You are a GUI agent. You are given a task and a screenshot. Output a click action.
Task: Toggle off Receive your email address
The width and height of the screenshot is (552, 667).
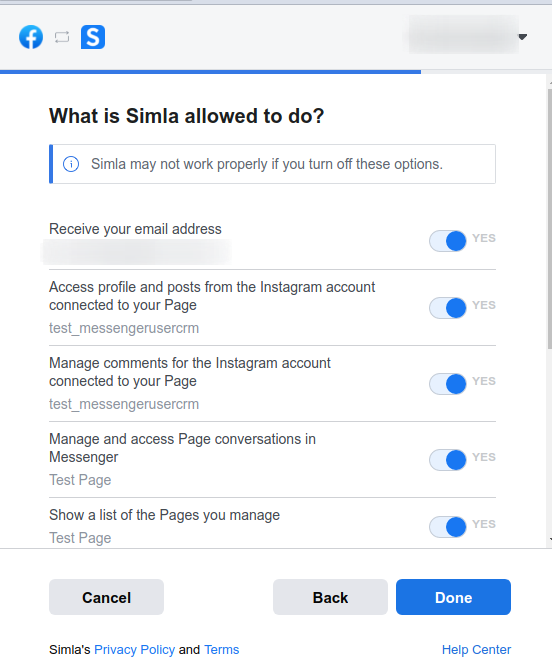point(447,241)
